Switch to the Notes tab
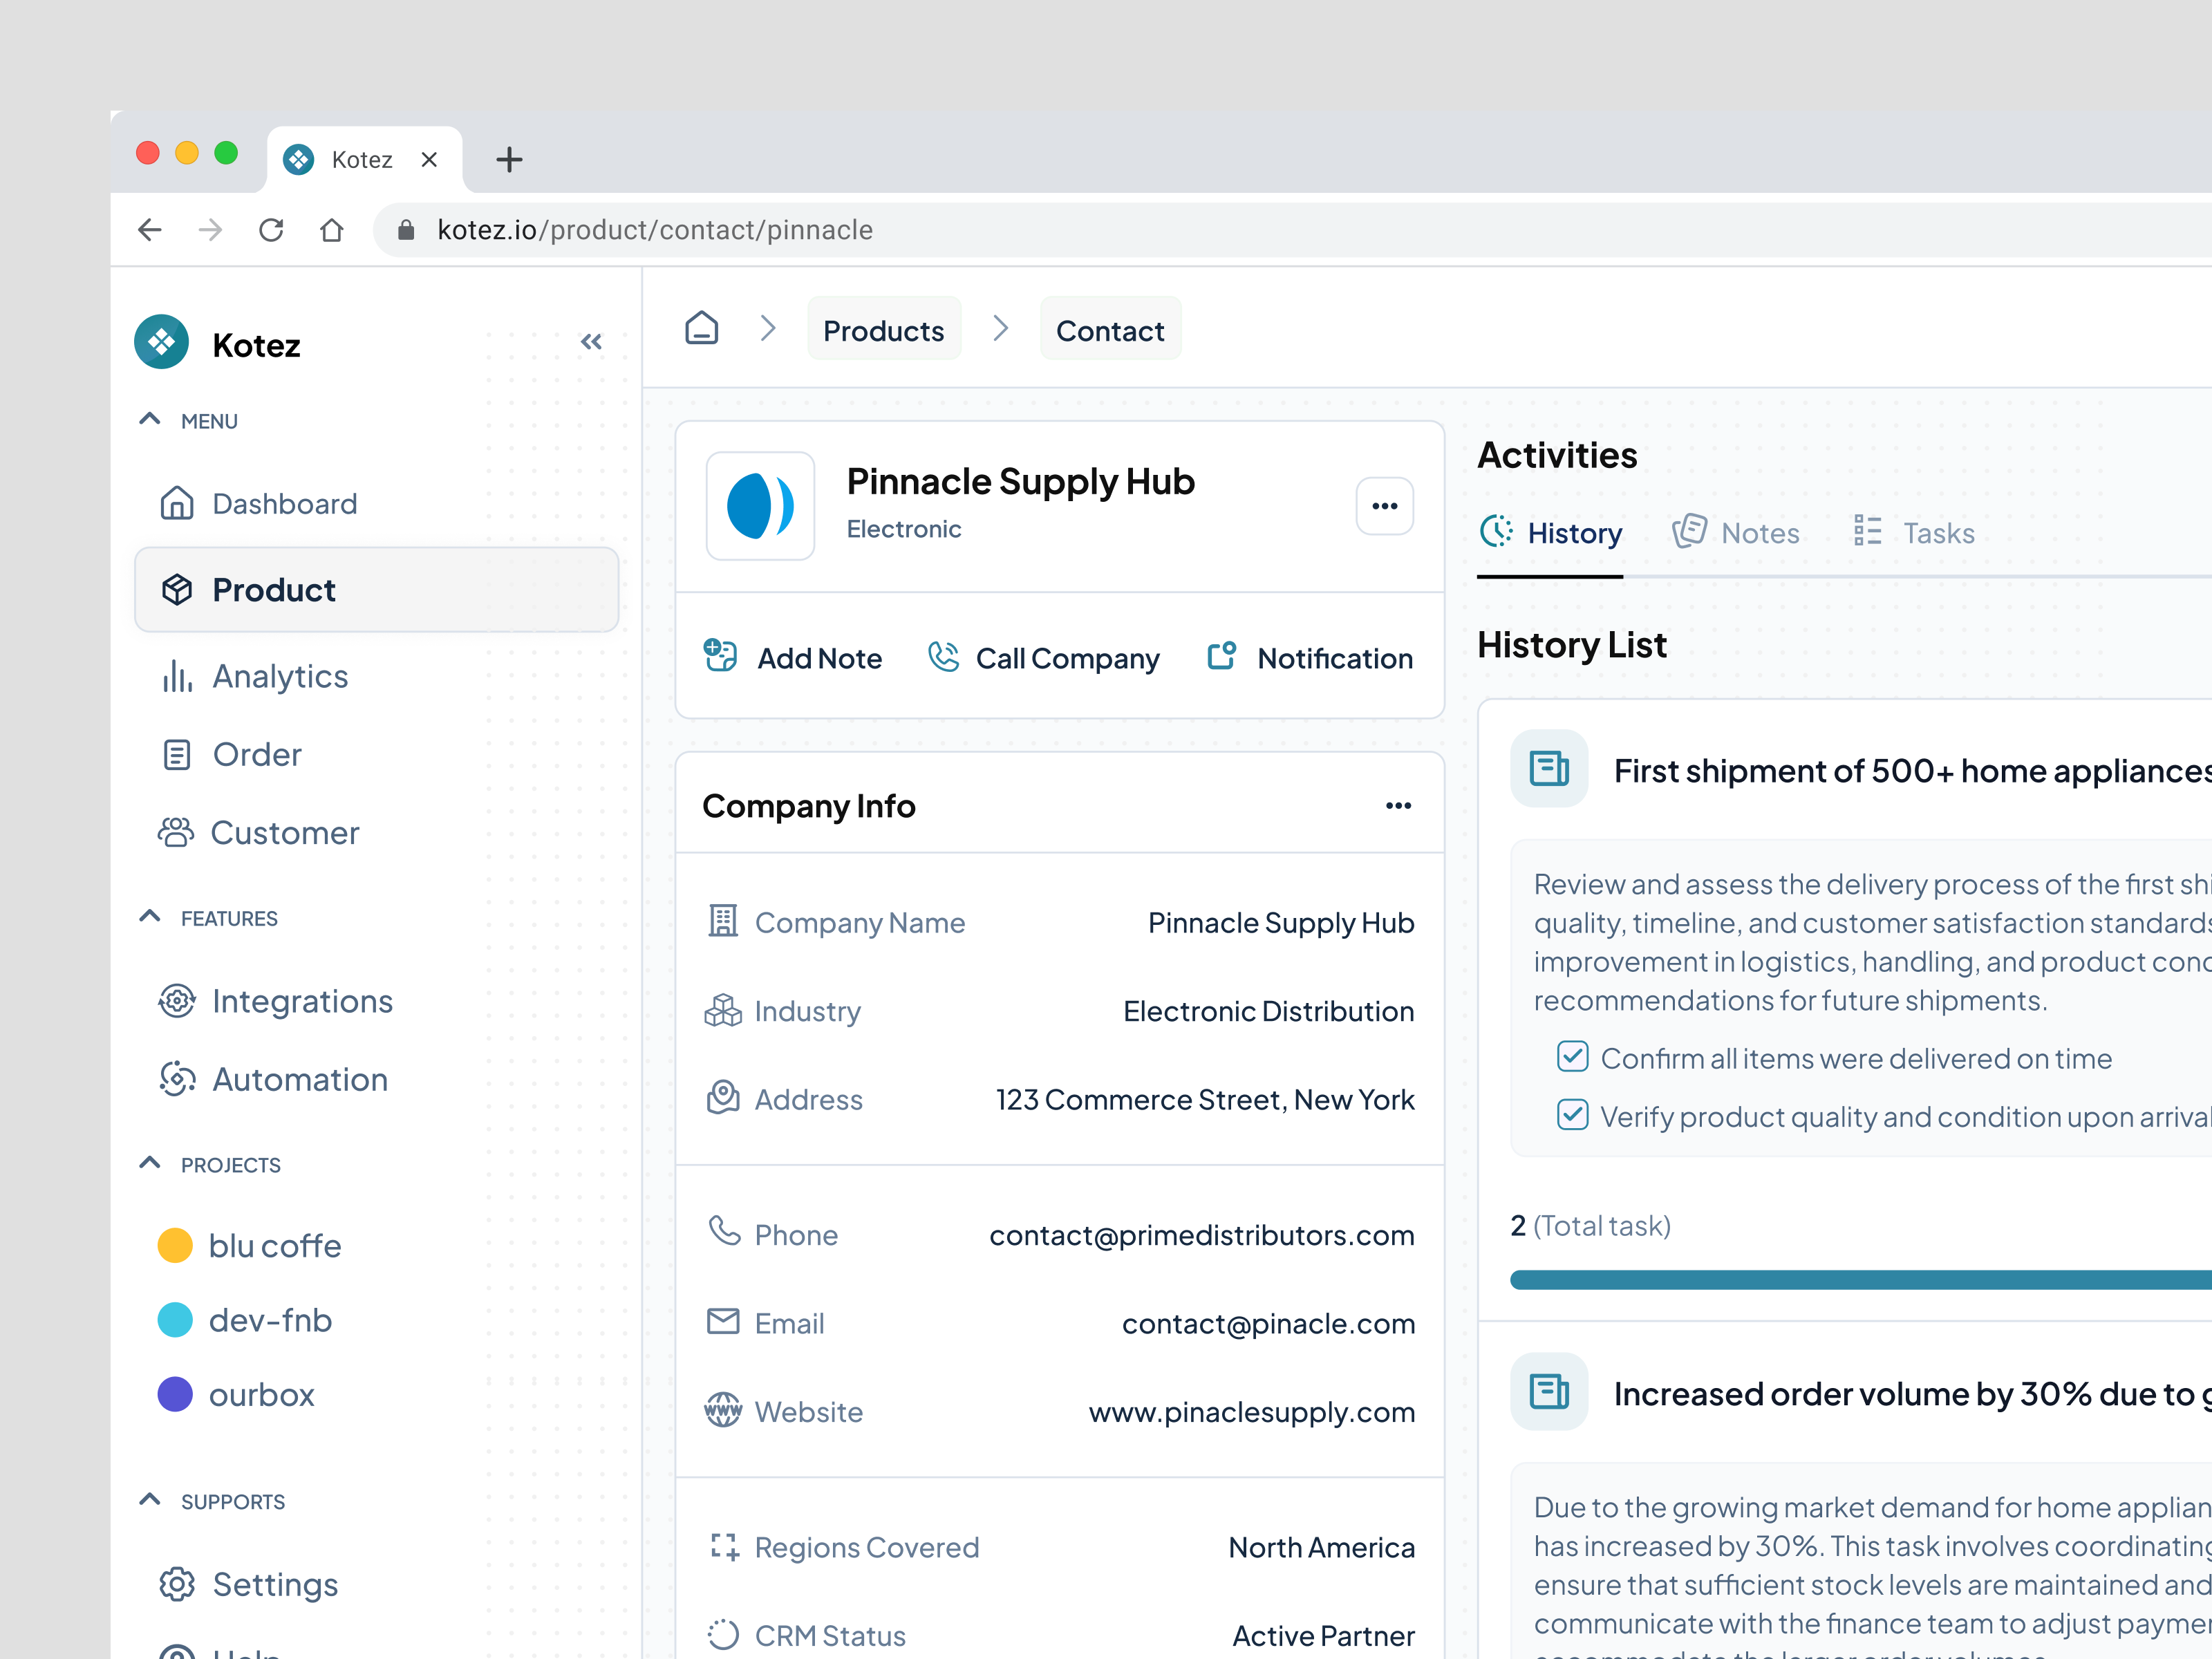Screen dimensions: 2212x1659 coord(1735,533)
